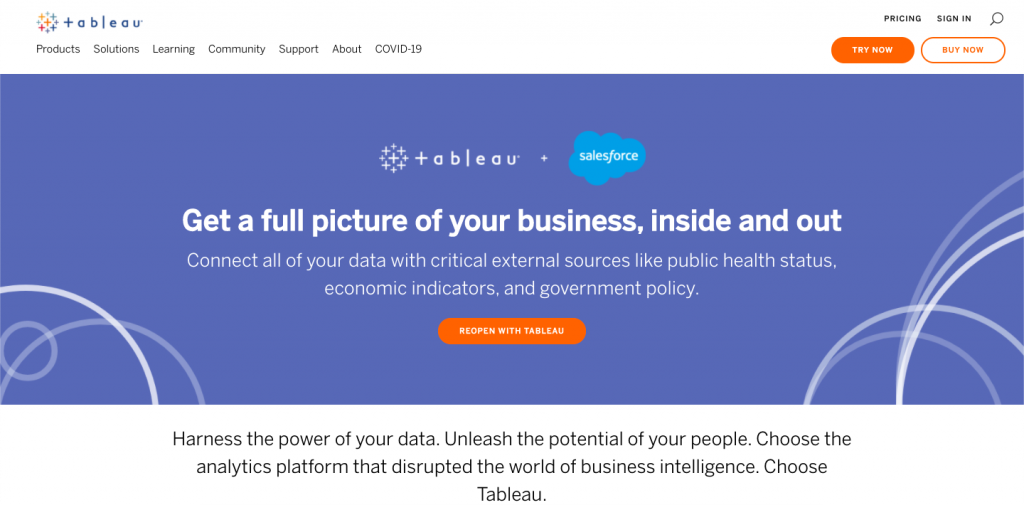
Task: Open the Learning menu
Action: (x=174, y=49)
